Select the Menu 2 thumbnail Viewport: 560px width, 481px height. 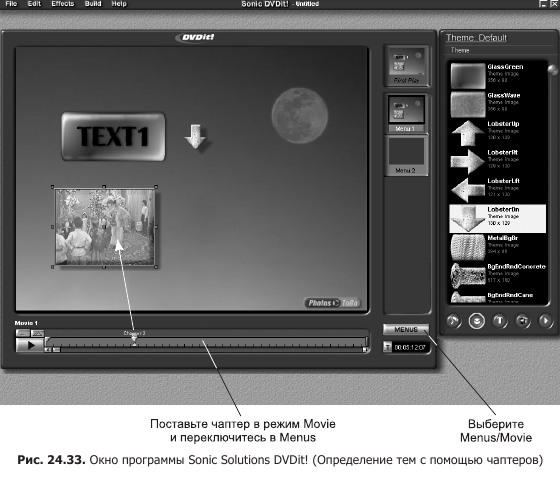406,156
